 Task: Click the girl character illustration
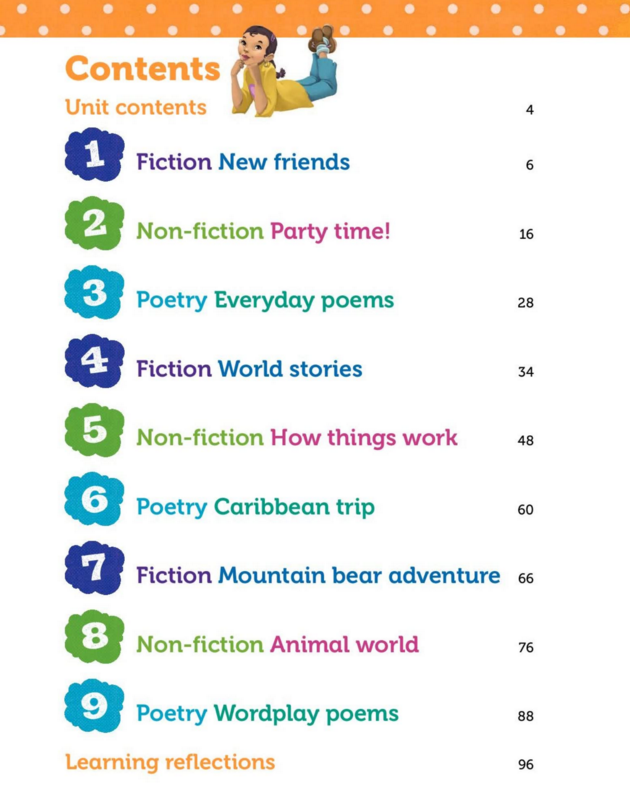coord(283,70)
